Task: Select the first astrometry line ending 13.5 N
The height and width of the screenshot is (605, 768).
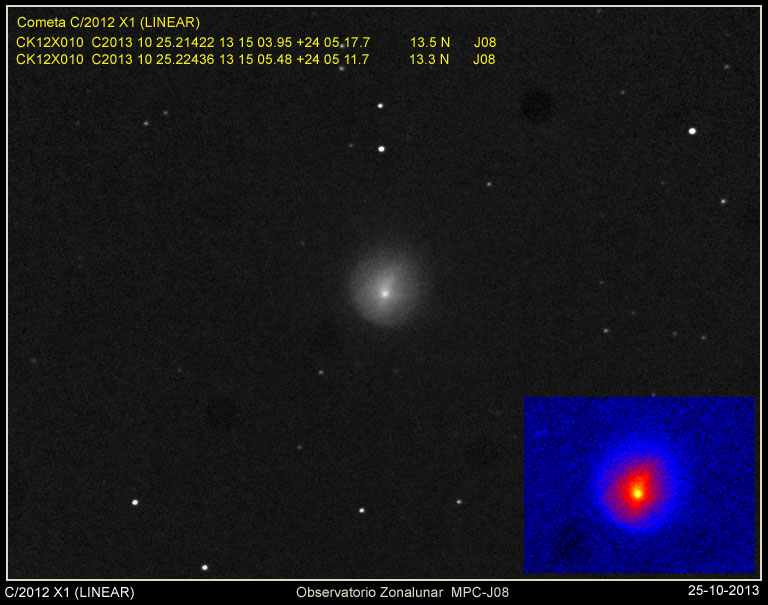Action: coord(256,43)
